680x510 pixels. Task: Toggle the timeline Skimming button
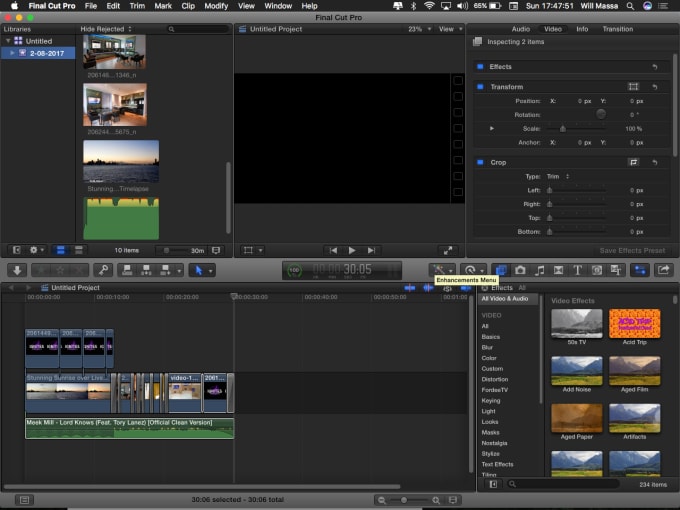[409, 288]
